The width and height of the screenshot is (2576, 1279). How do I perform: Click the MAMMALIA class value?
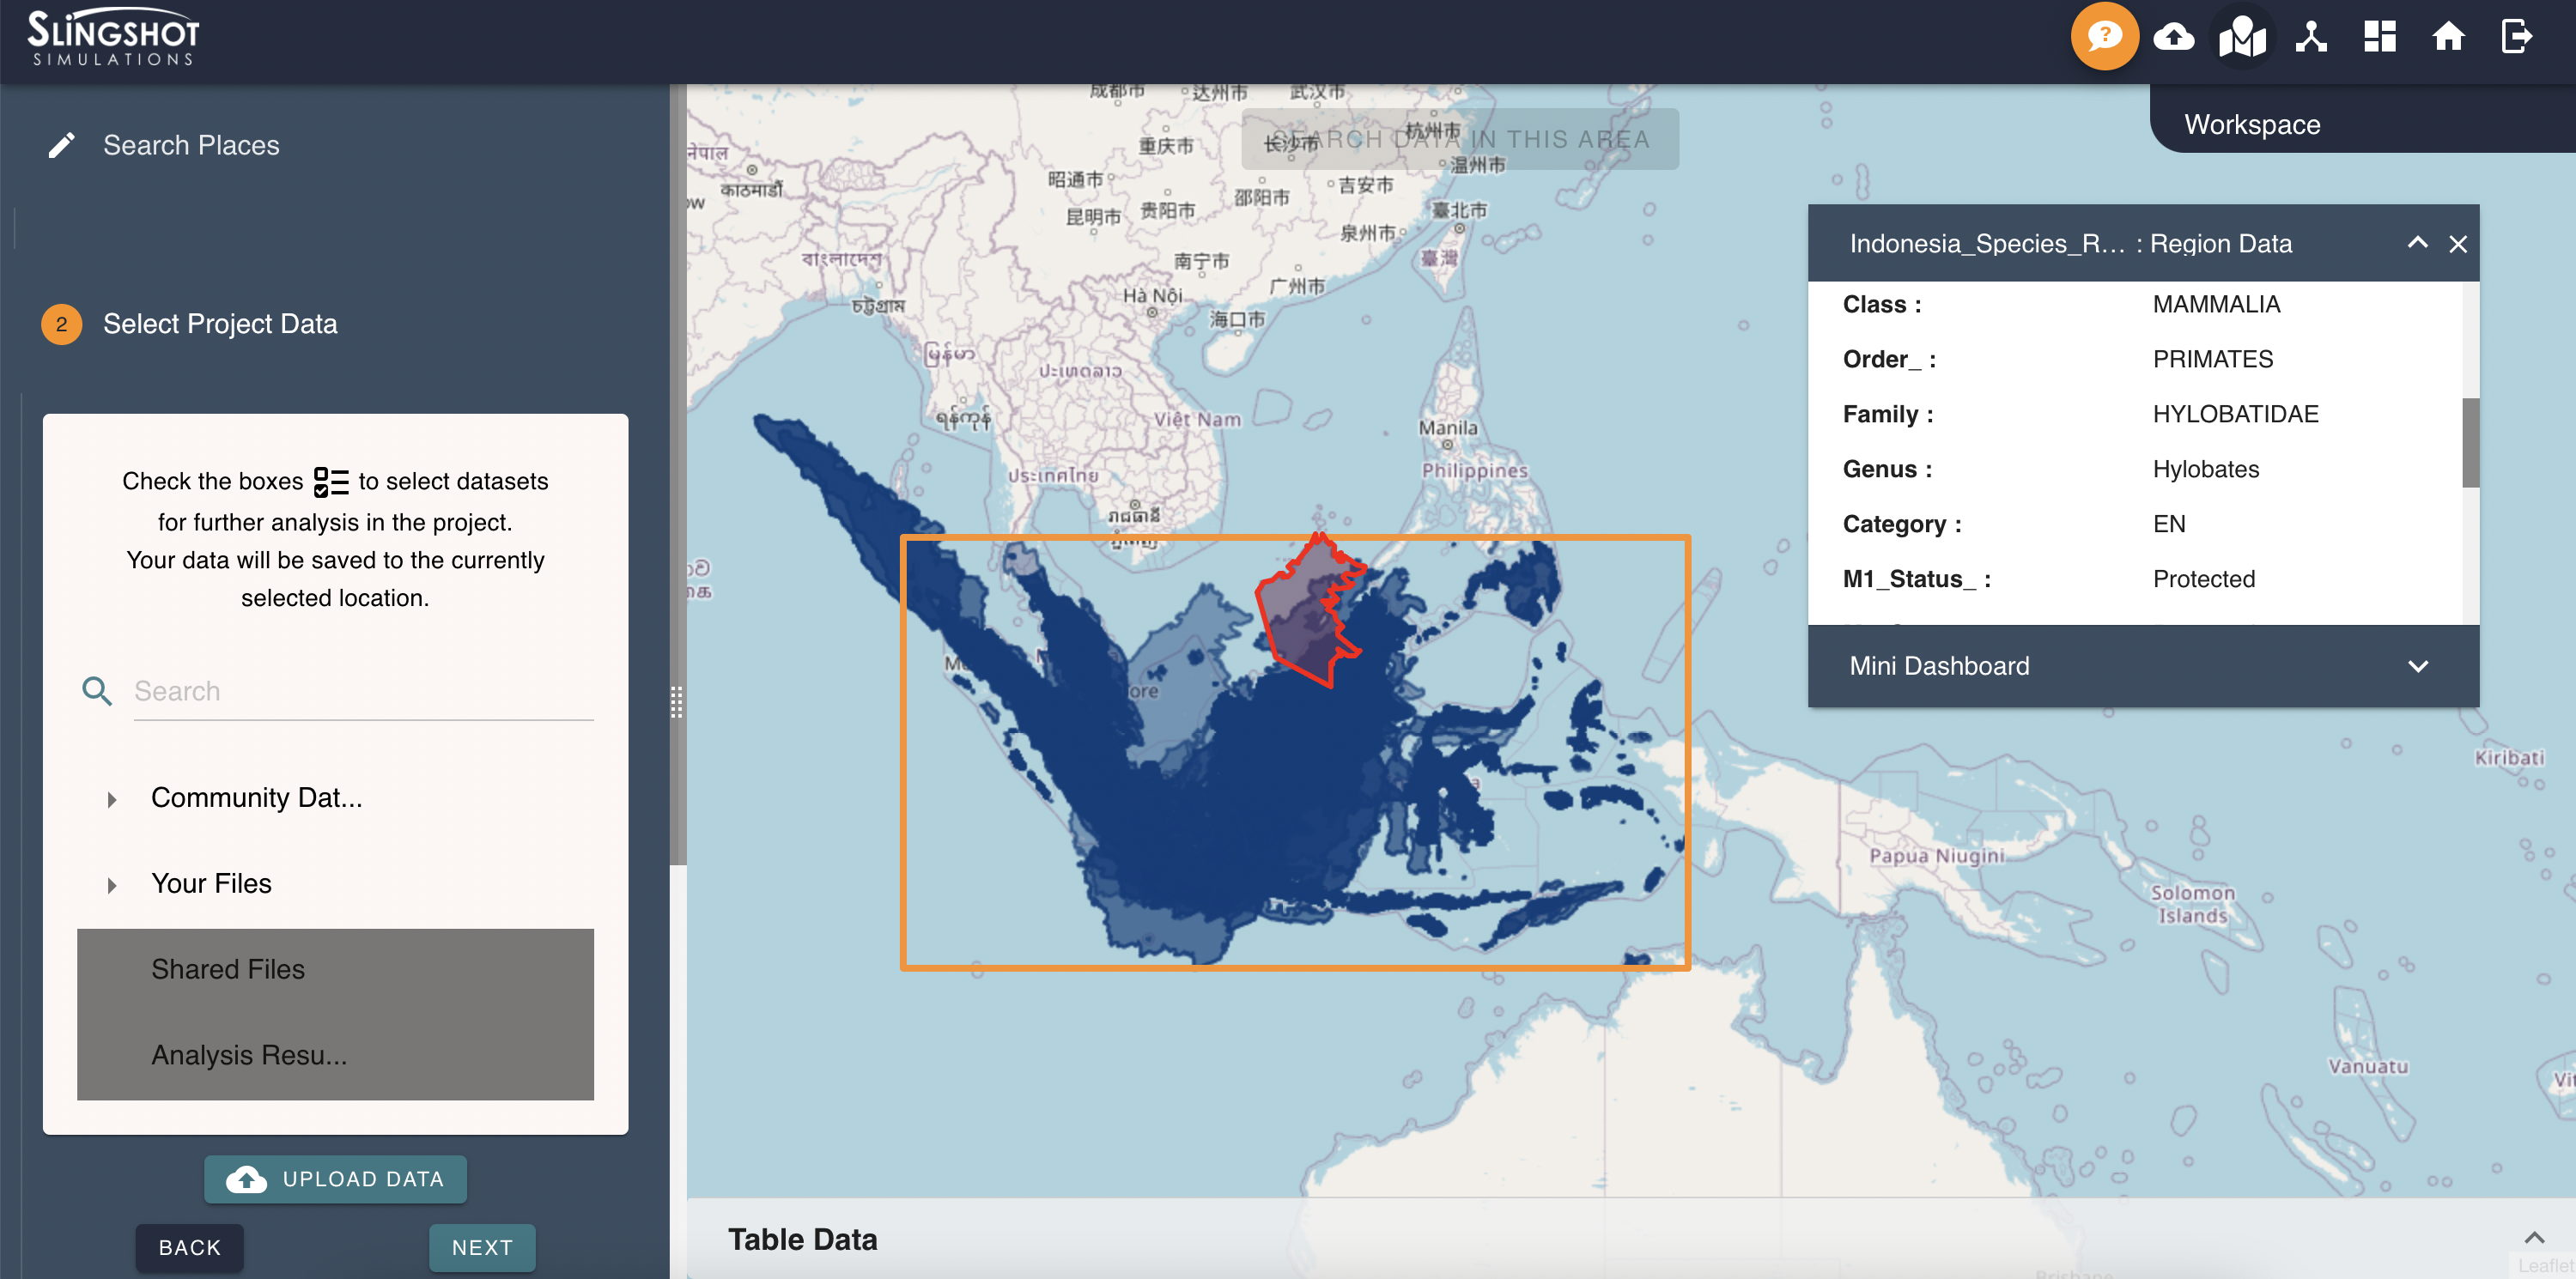point(2216,304)
